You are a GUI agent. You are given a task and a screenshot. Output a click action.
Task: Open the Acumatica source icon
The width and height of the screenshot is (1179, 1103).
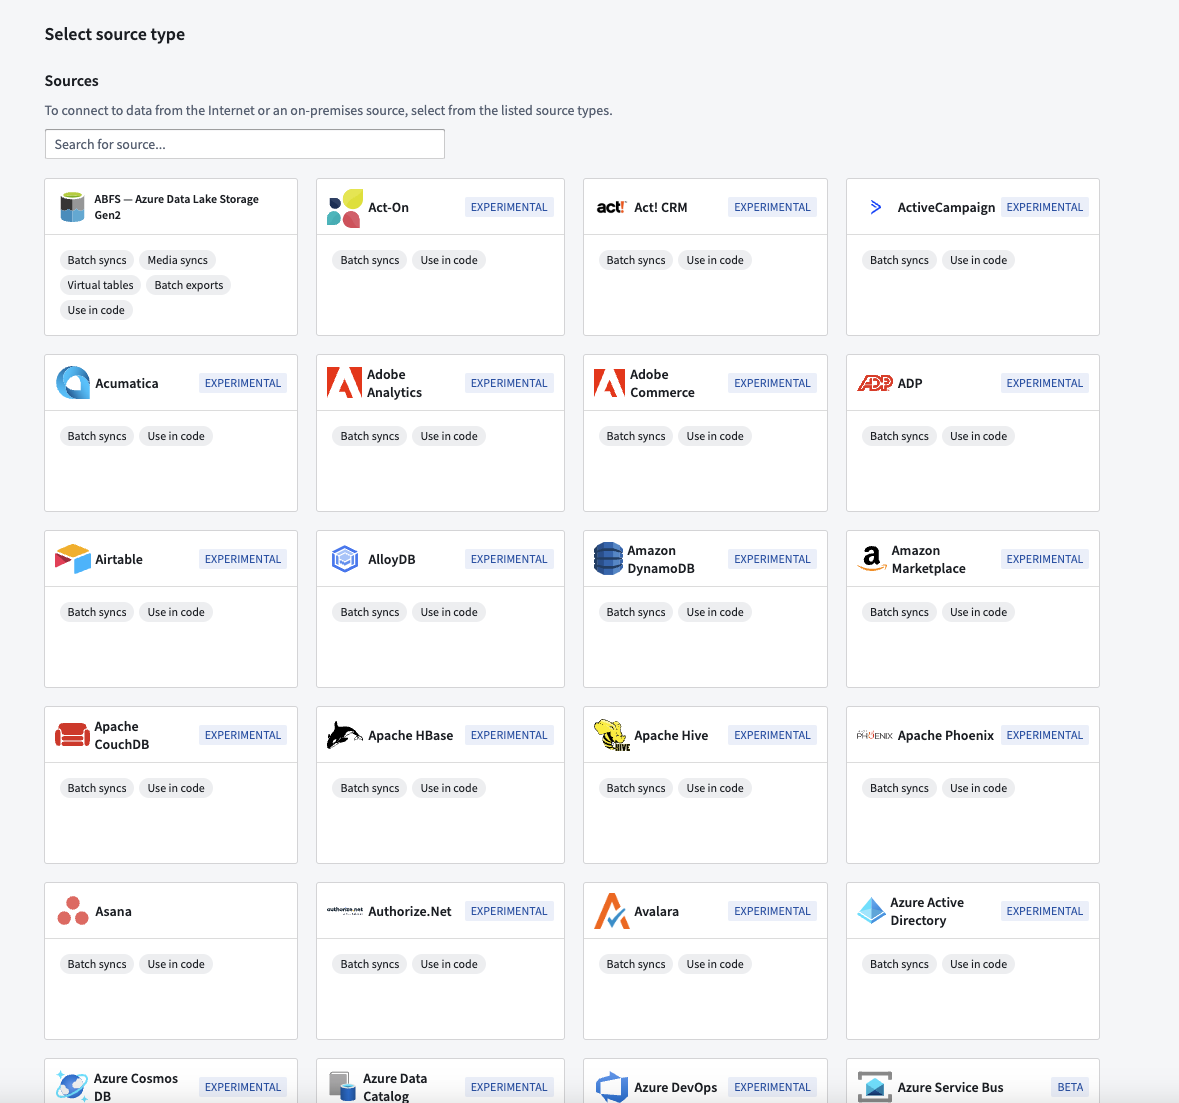point(73,383)
